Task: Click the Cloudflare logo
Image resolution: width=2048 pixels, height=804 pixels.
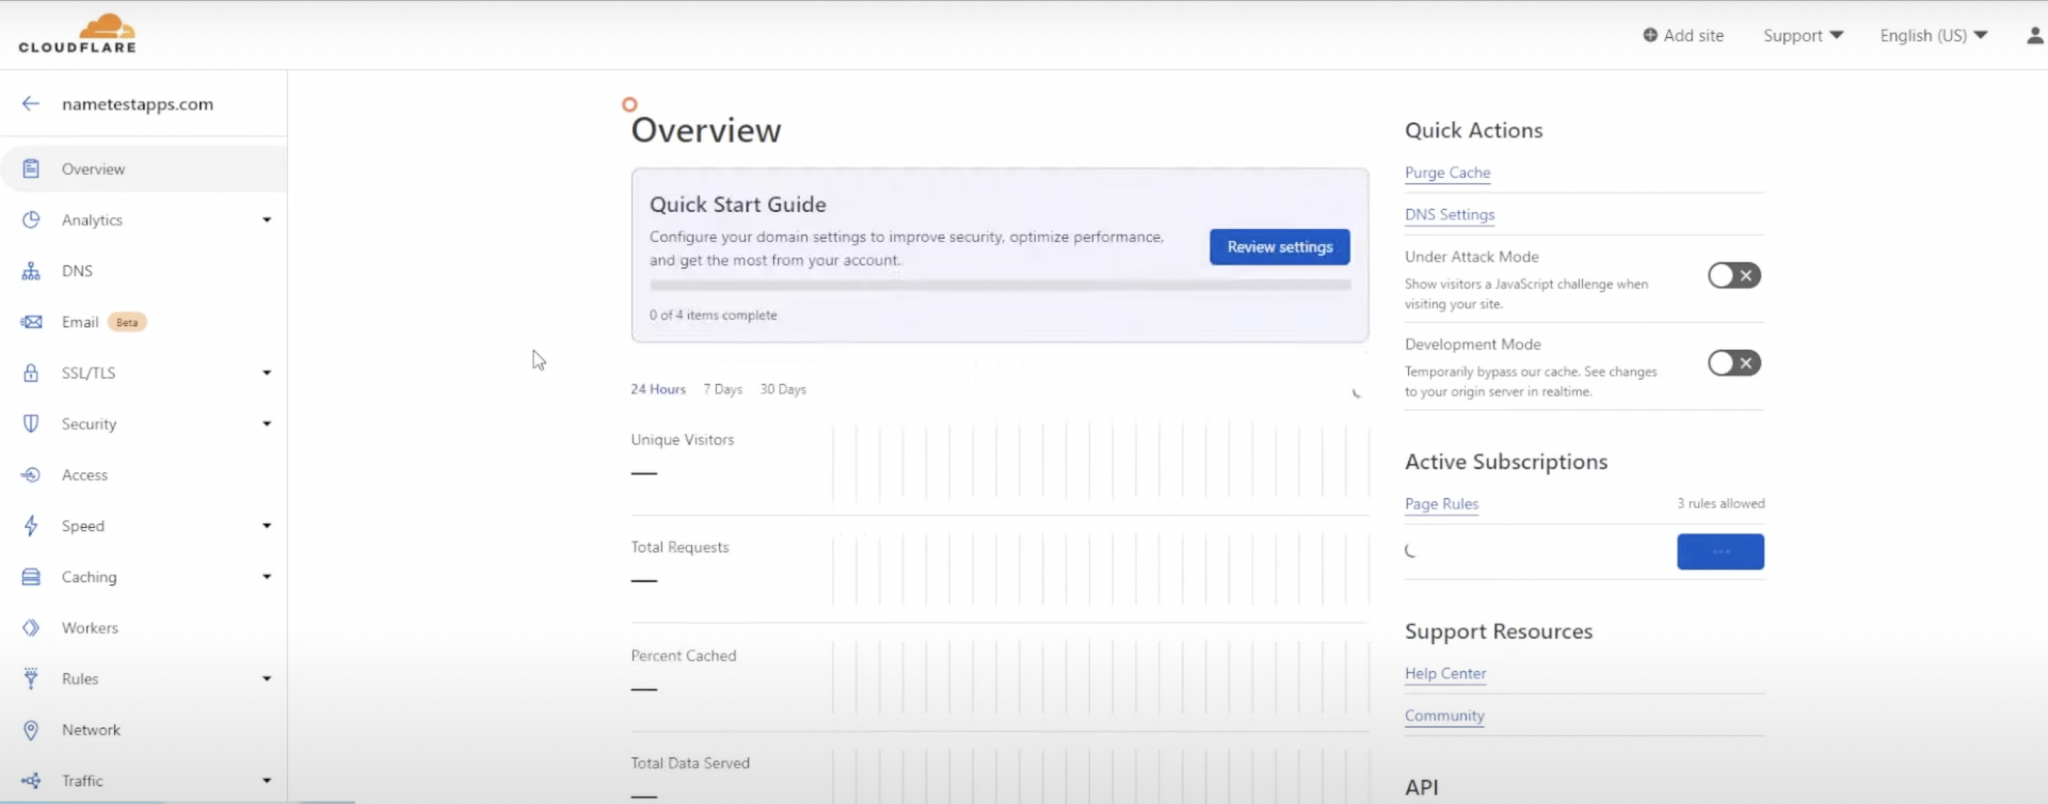Action: pos(78,34)
